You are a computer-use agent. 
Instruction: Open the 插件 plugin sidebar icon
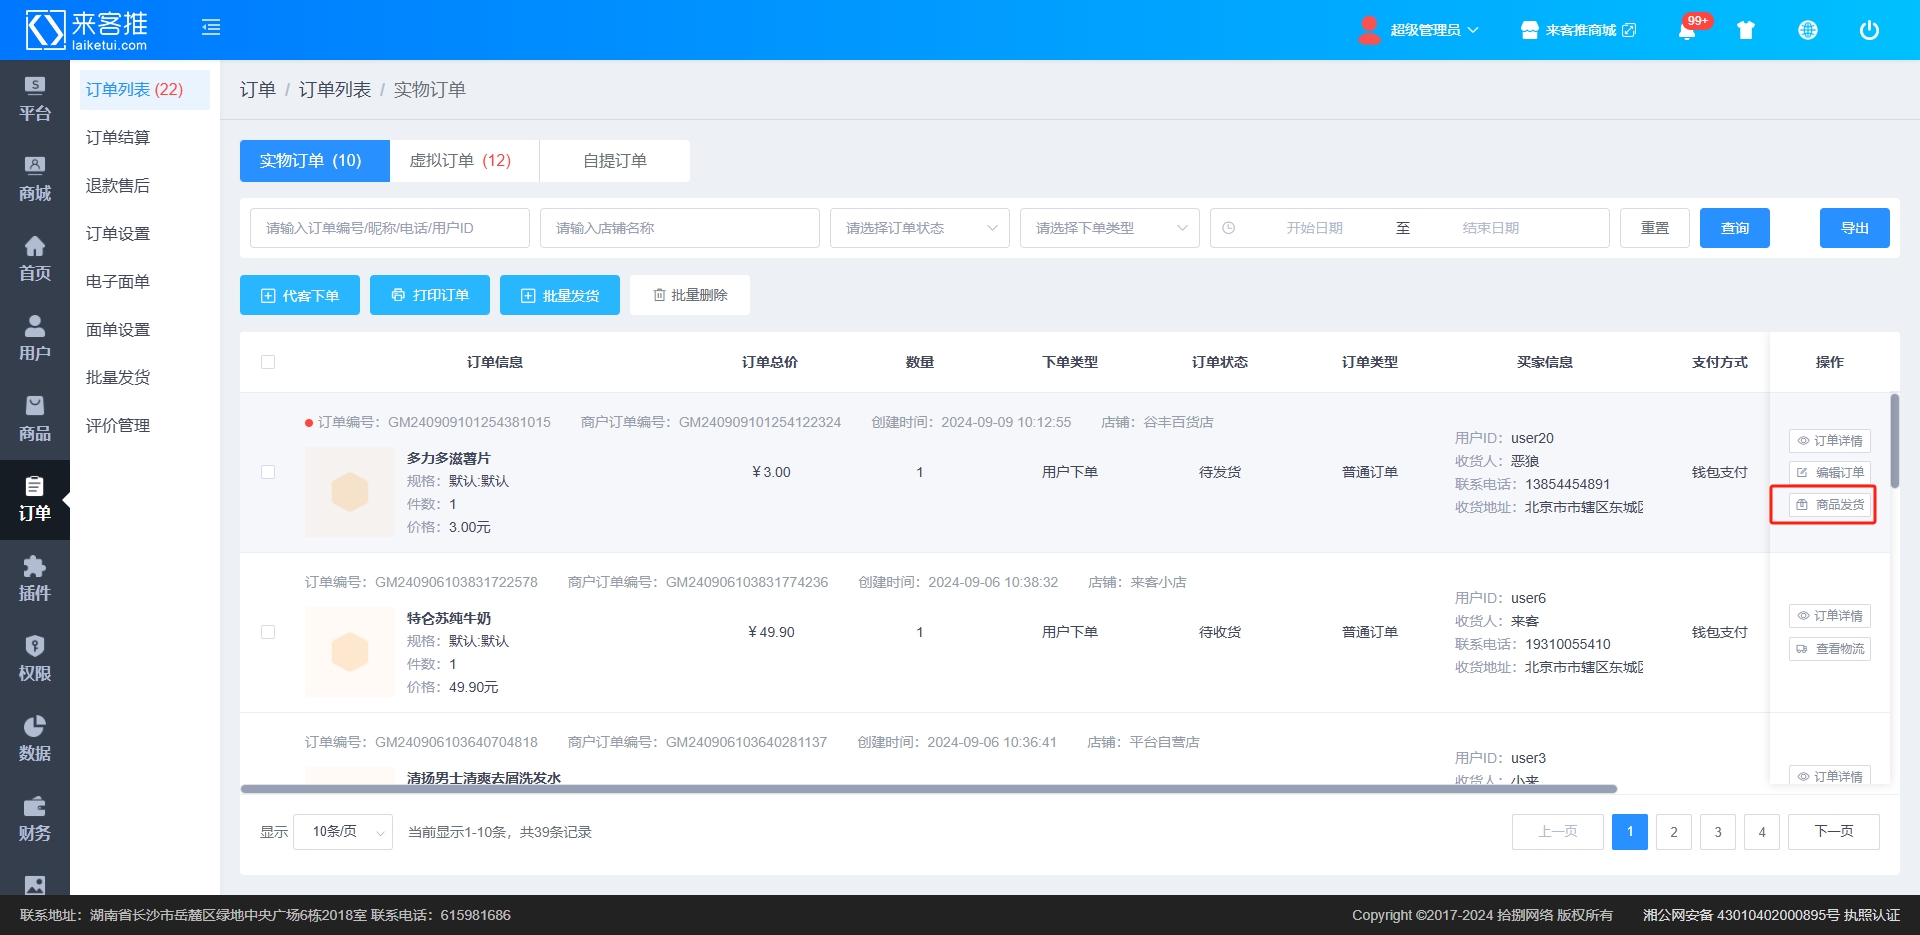coord(34,579)
